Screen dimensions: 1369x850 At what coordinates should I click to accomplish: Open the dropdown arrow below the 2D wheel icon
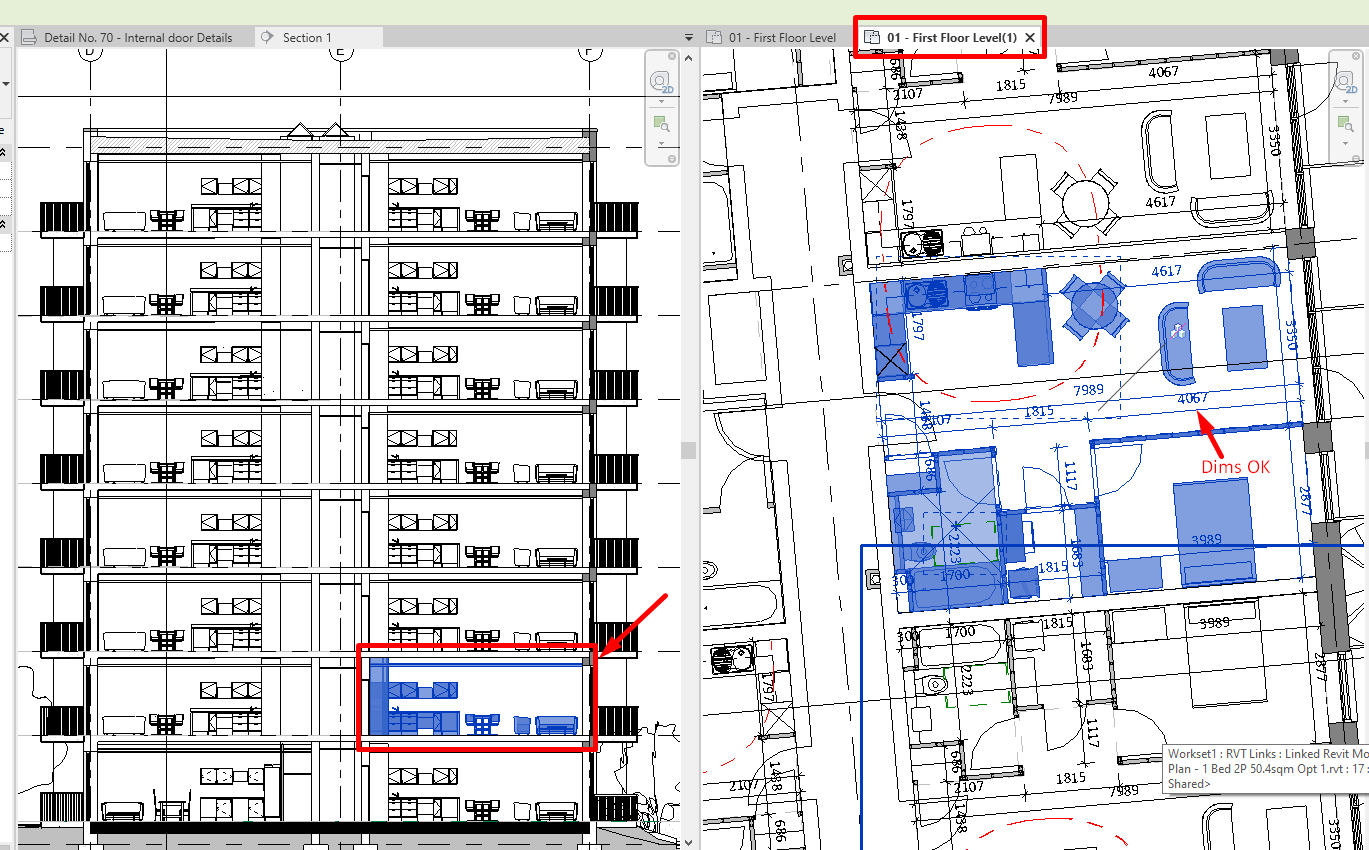pyautogui.click(x=661, y=101)
